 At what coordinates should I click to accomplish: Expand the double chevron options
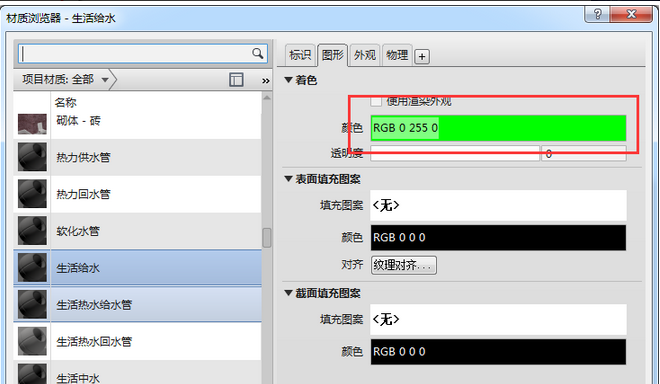tap(266, 80)
